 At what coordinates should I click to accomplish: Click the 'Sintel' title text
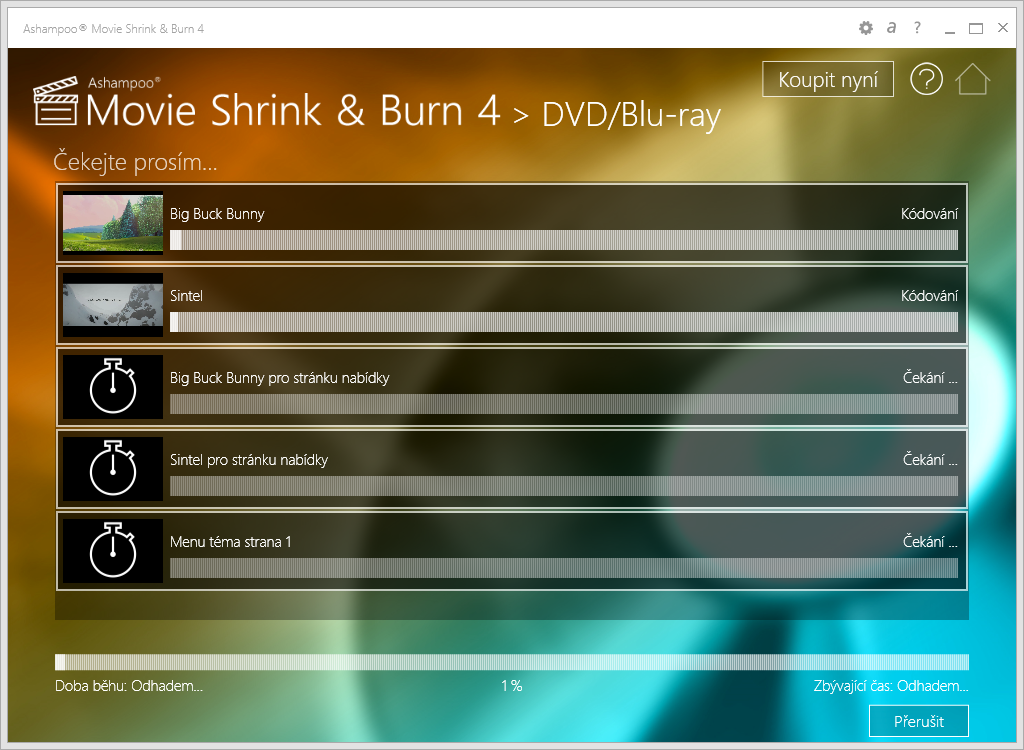[x=186, y=296]
